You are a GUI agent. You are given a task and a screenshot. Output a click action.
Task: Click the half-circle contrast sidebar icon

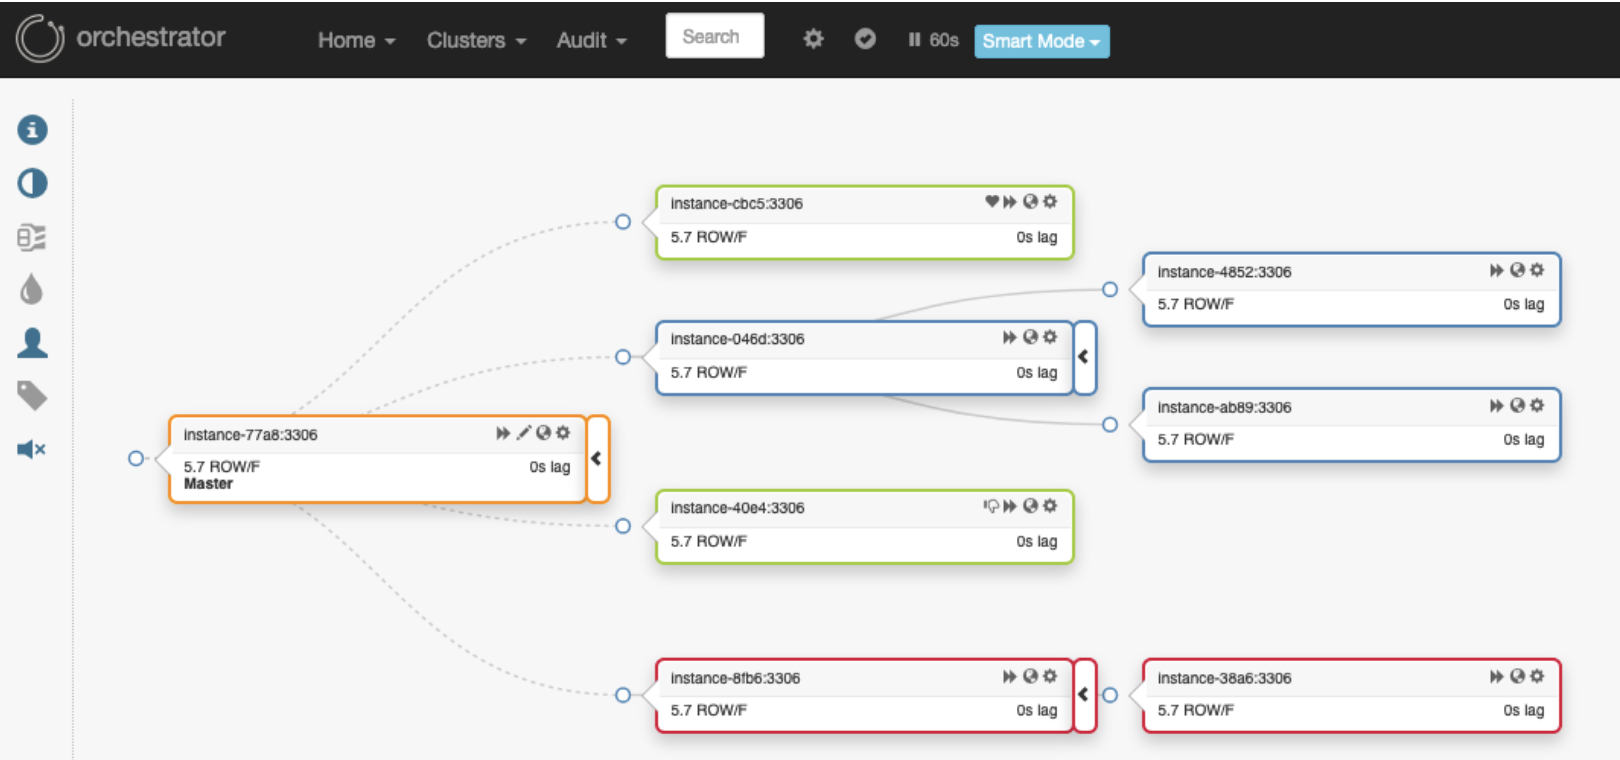(32, 183)
